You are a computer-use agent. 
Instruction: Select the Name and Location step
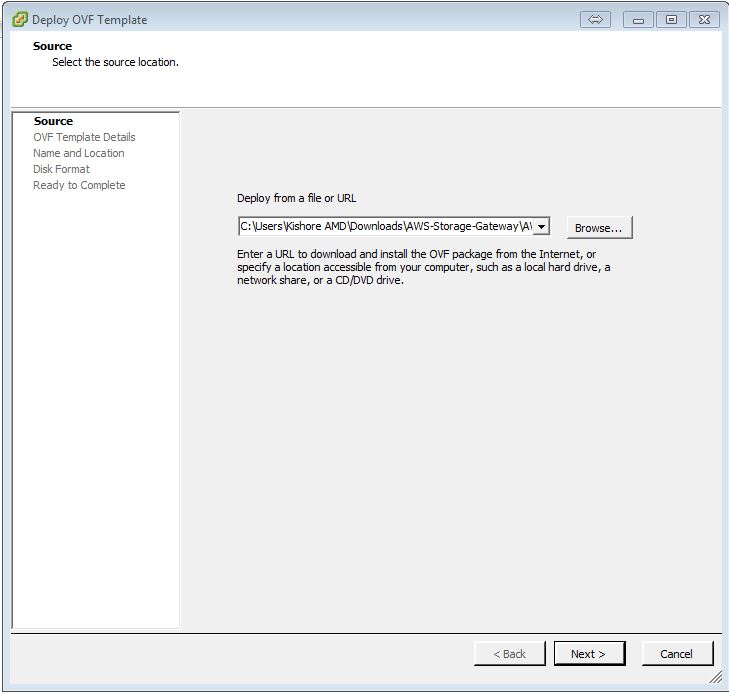point(78,153)
